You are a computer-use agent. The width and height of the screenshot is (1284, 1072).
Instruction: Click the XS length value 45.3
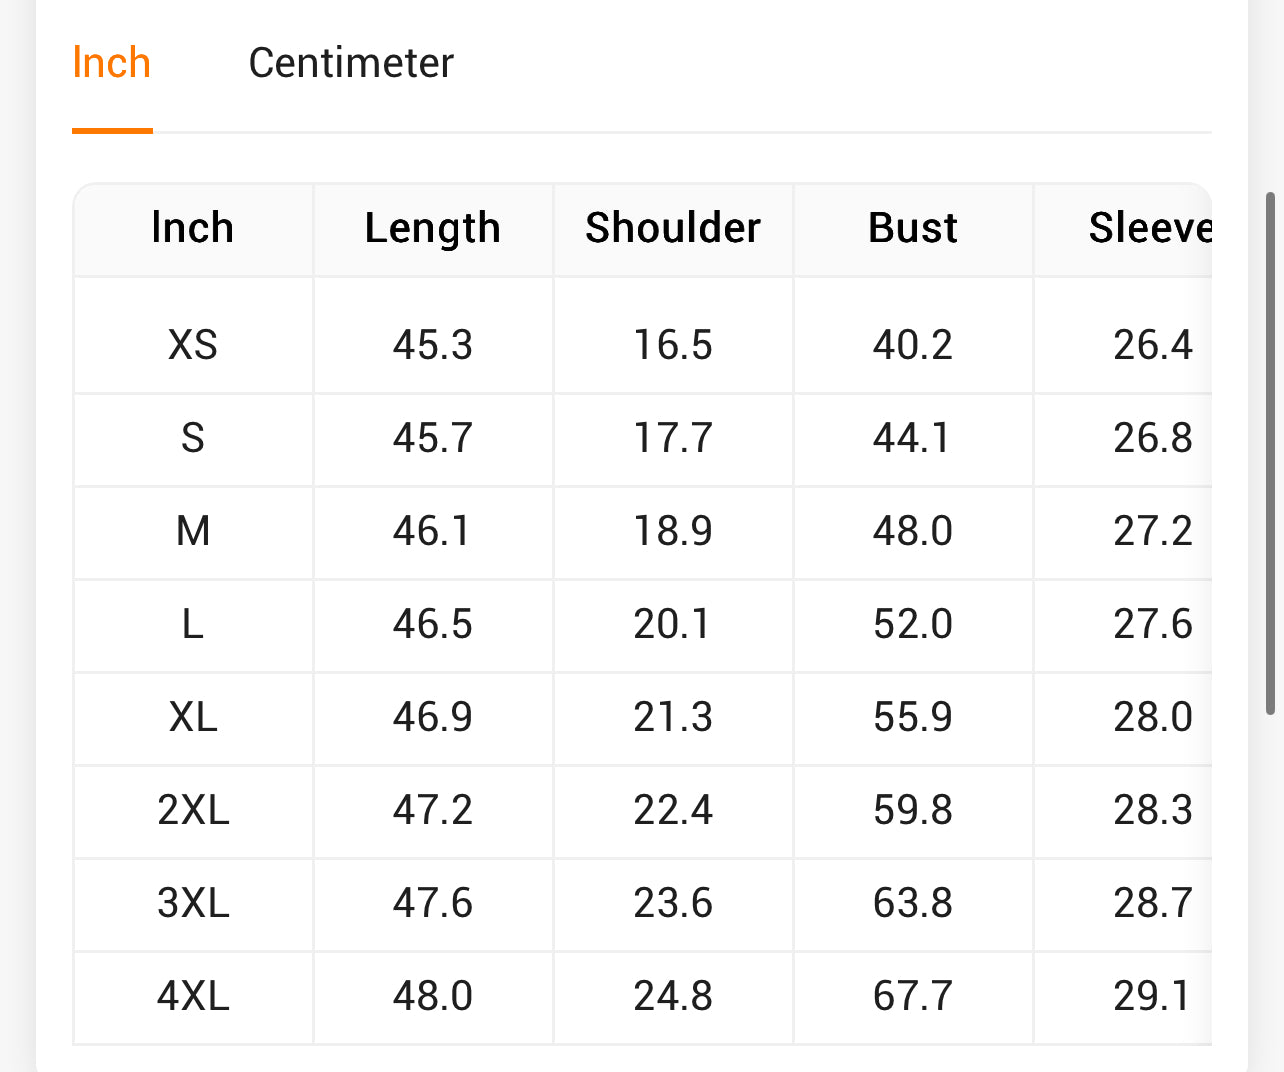pos(432,345)
